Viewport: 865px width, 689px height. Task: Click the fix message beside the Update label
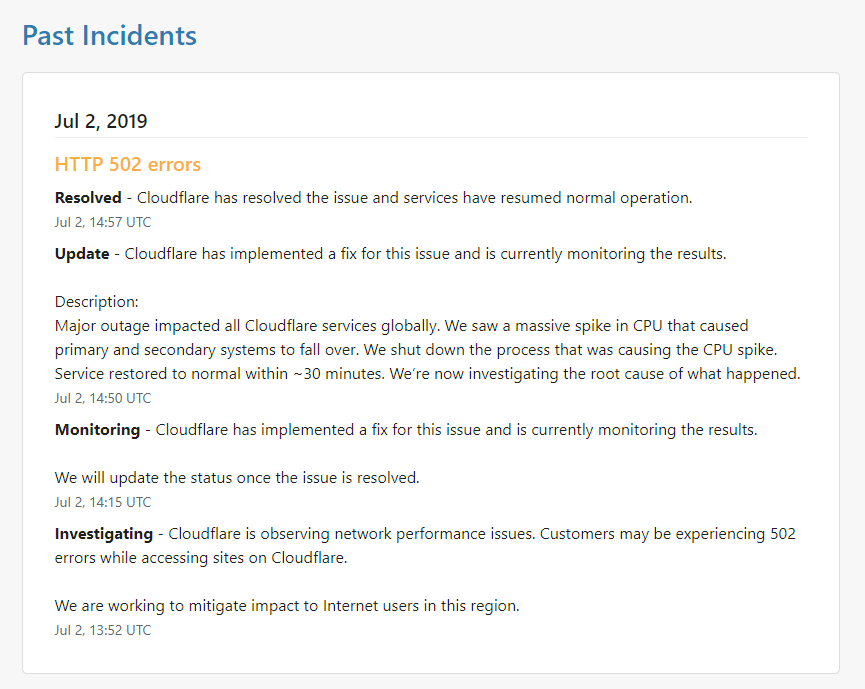click(x=425, y=254)
